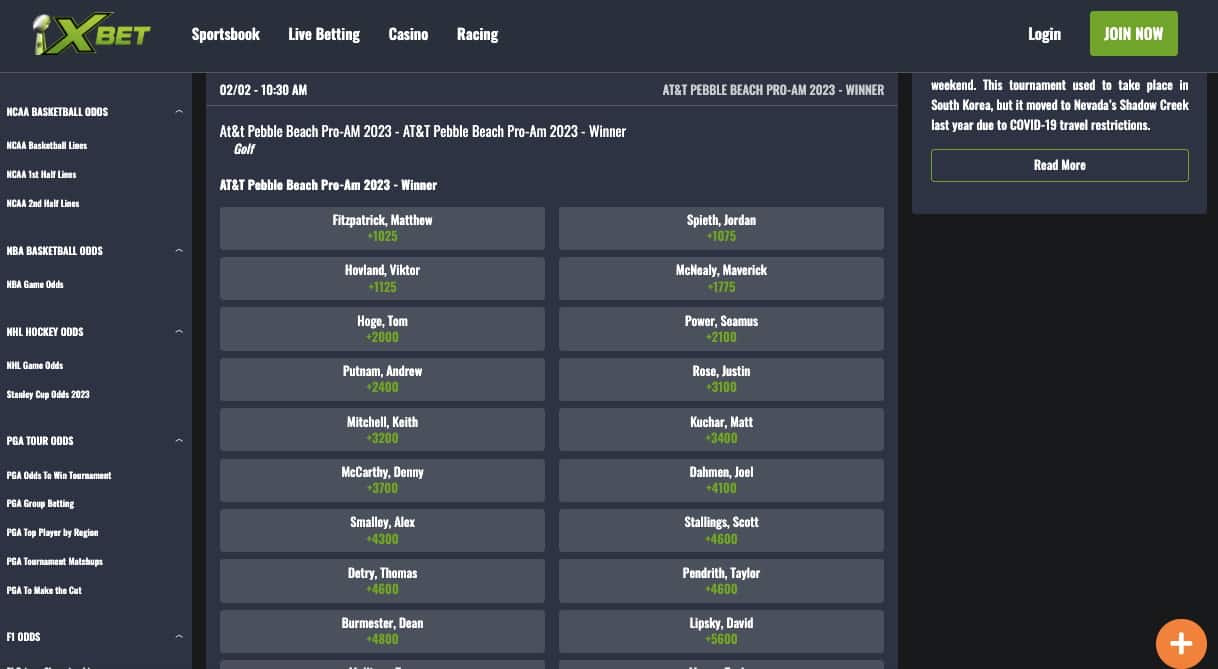Open PGA To Make the Cut
1218x669 pixels.
point(44,591)
